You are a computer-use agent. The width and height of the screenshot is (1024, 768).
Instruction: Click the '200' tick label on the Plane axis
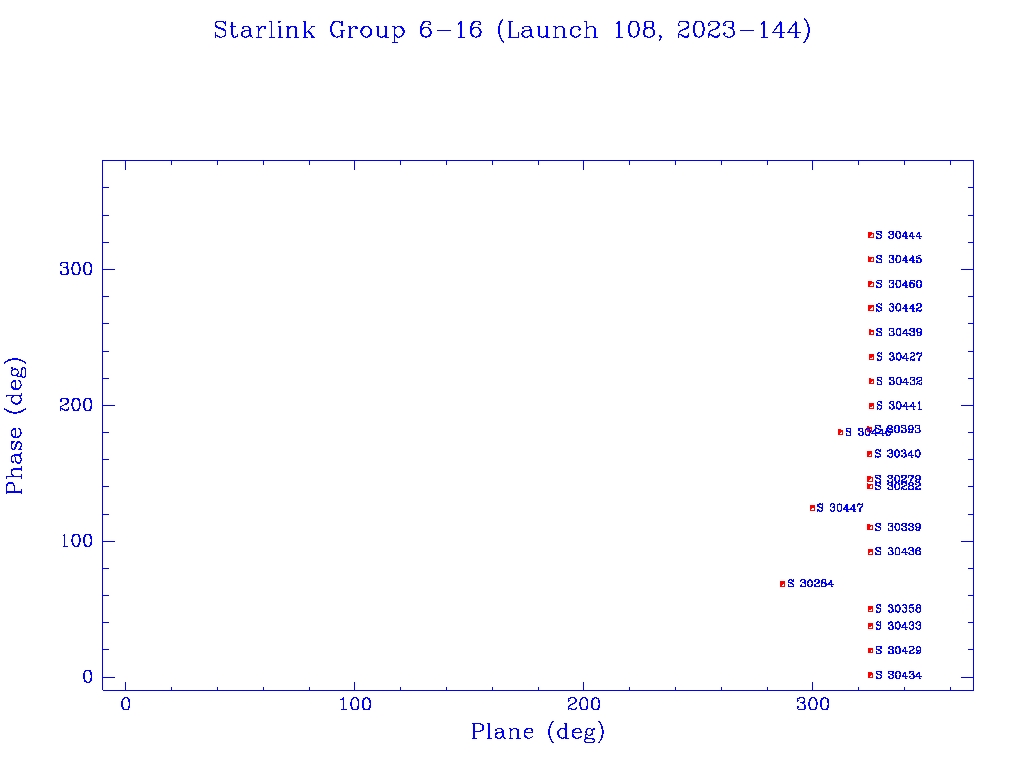coord(583,704)
